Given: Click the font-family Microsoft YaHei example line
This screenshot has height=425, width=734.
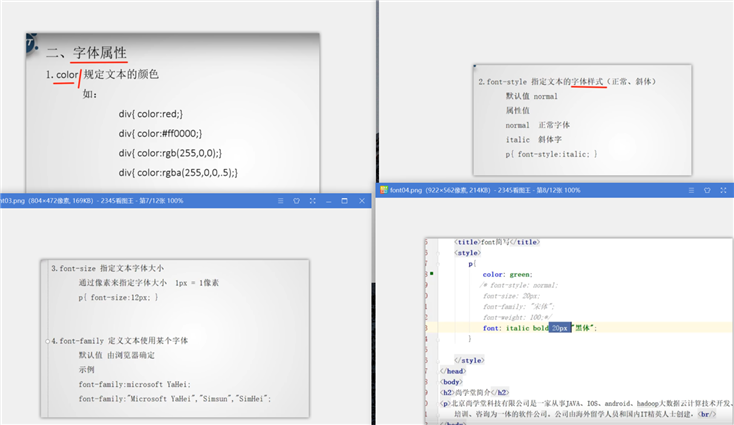Looking at the screenshot, I should pos(135,384).
